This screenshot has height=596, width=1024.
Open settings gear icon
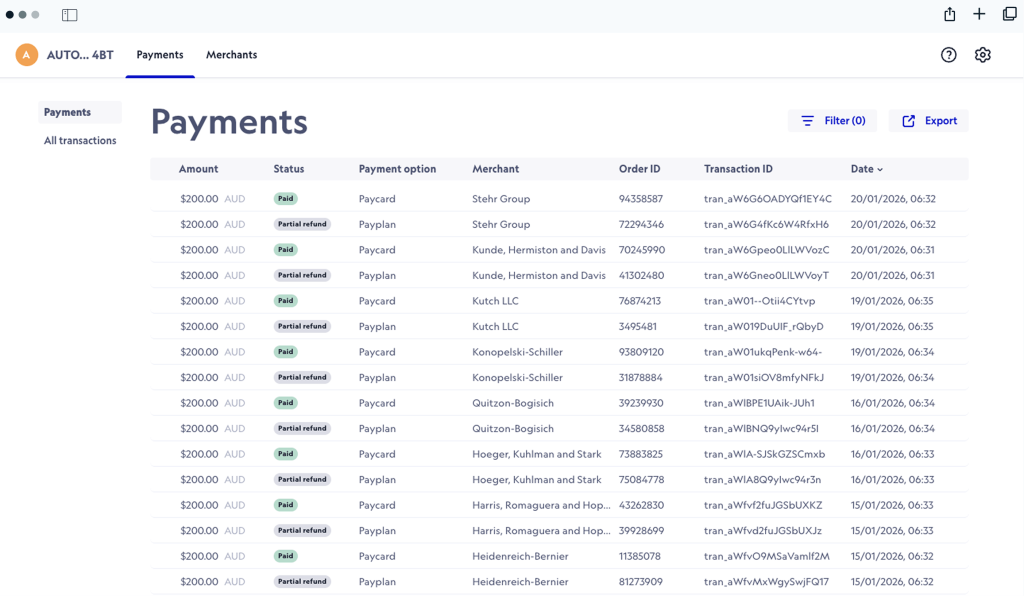tap(982, 55)
